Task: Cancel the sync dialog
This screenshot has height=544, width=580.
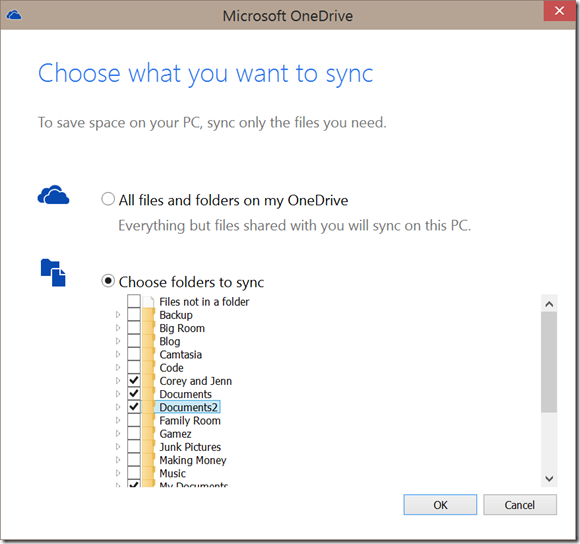Action: pyautogui.click(x=520, y=505)
